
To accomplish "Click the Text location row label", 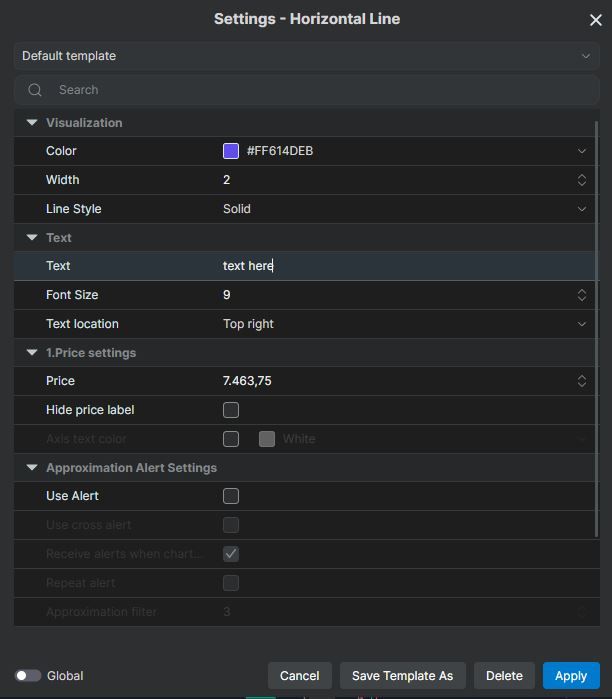I will coord(82,324).
